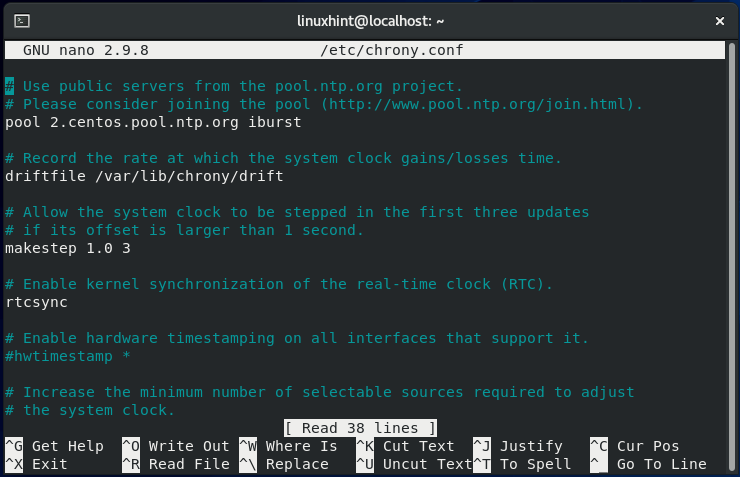This screenshot has width=740, height=477.
Task: Click the 'GNU nano 2.9.8' header text
Action: point(86,50)
